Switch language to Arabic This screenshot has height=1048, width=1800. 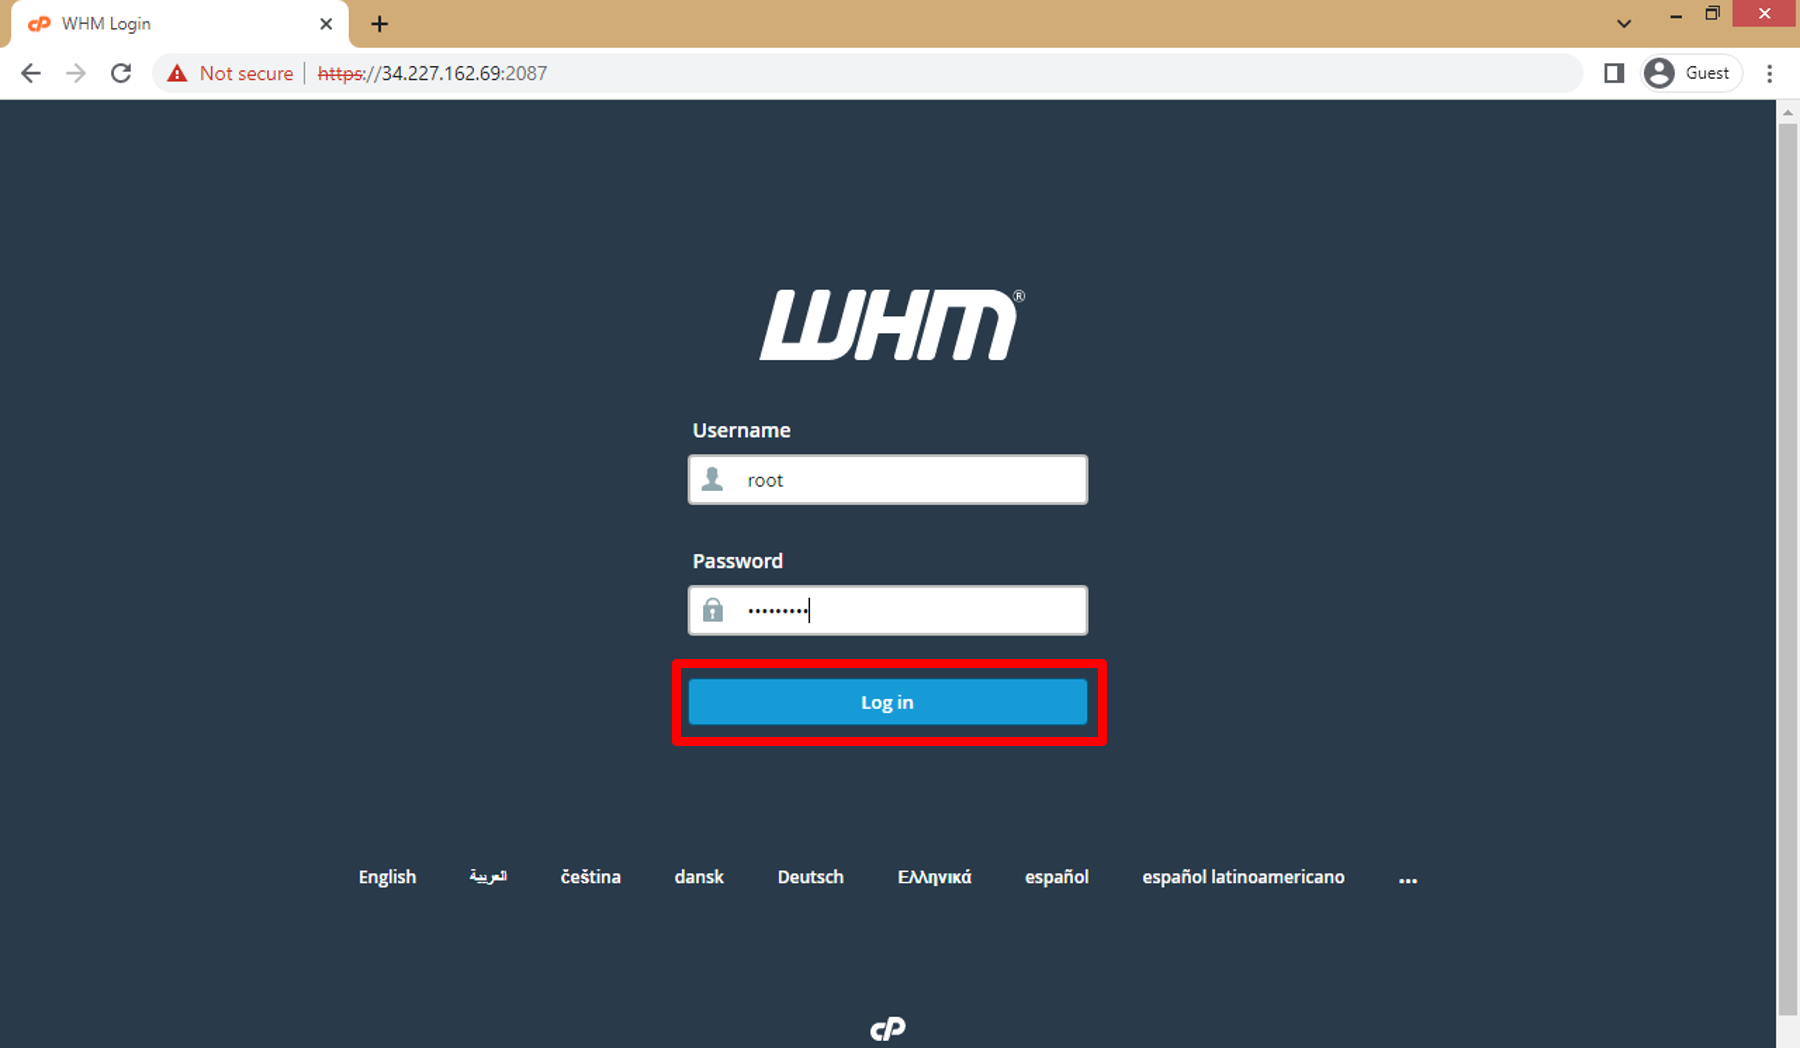tap(488, 877)
